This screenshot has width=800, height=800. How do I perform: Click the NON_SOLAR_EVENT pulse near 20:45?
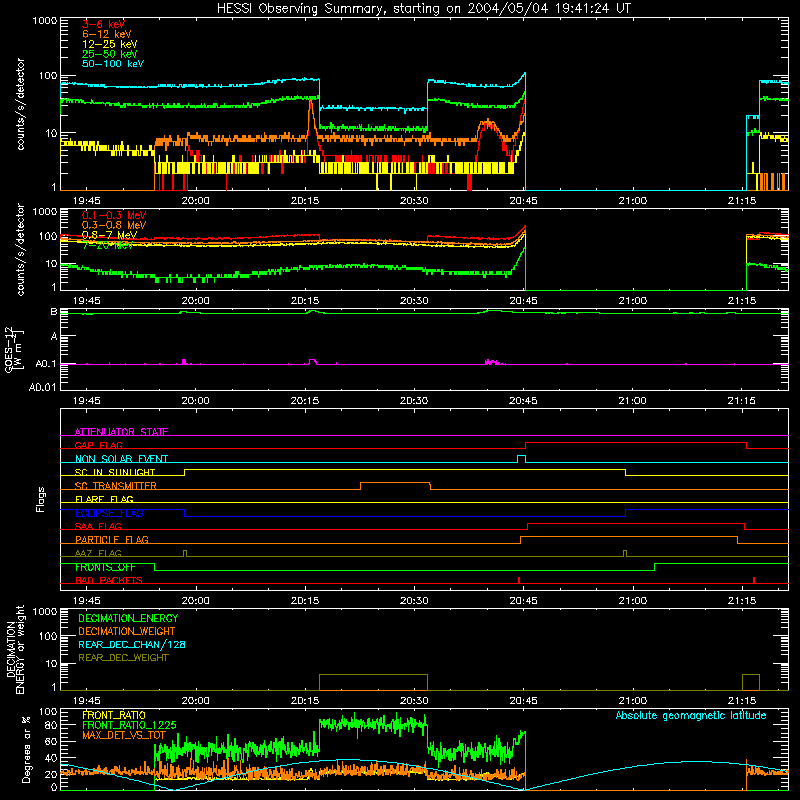[521, 458]
